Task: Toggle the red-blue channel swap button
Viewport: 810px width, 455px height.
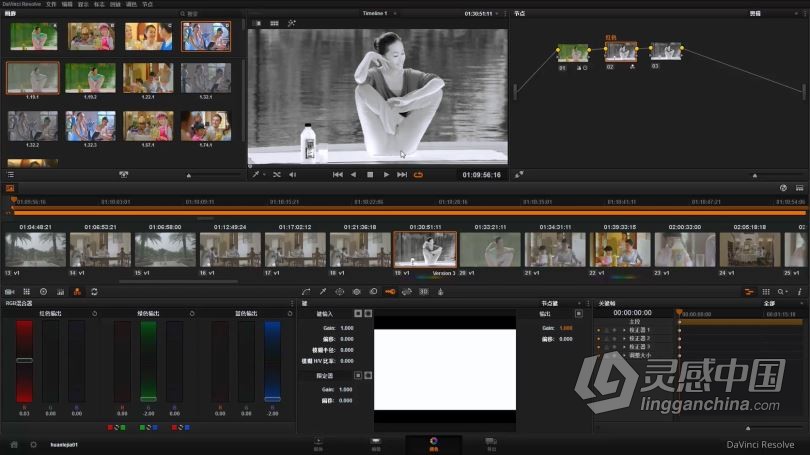Action: tap(180, 428)
